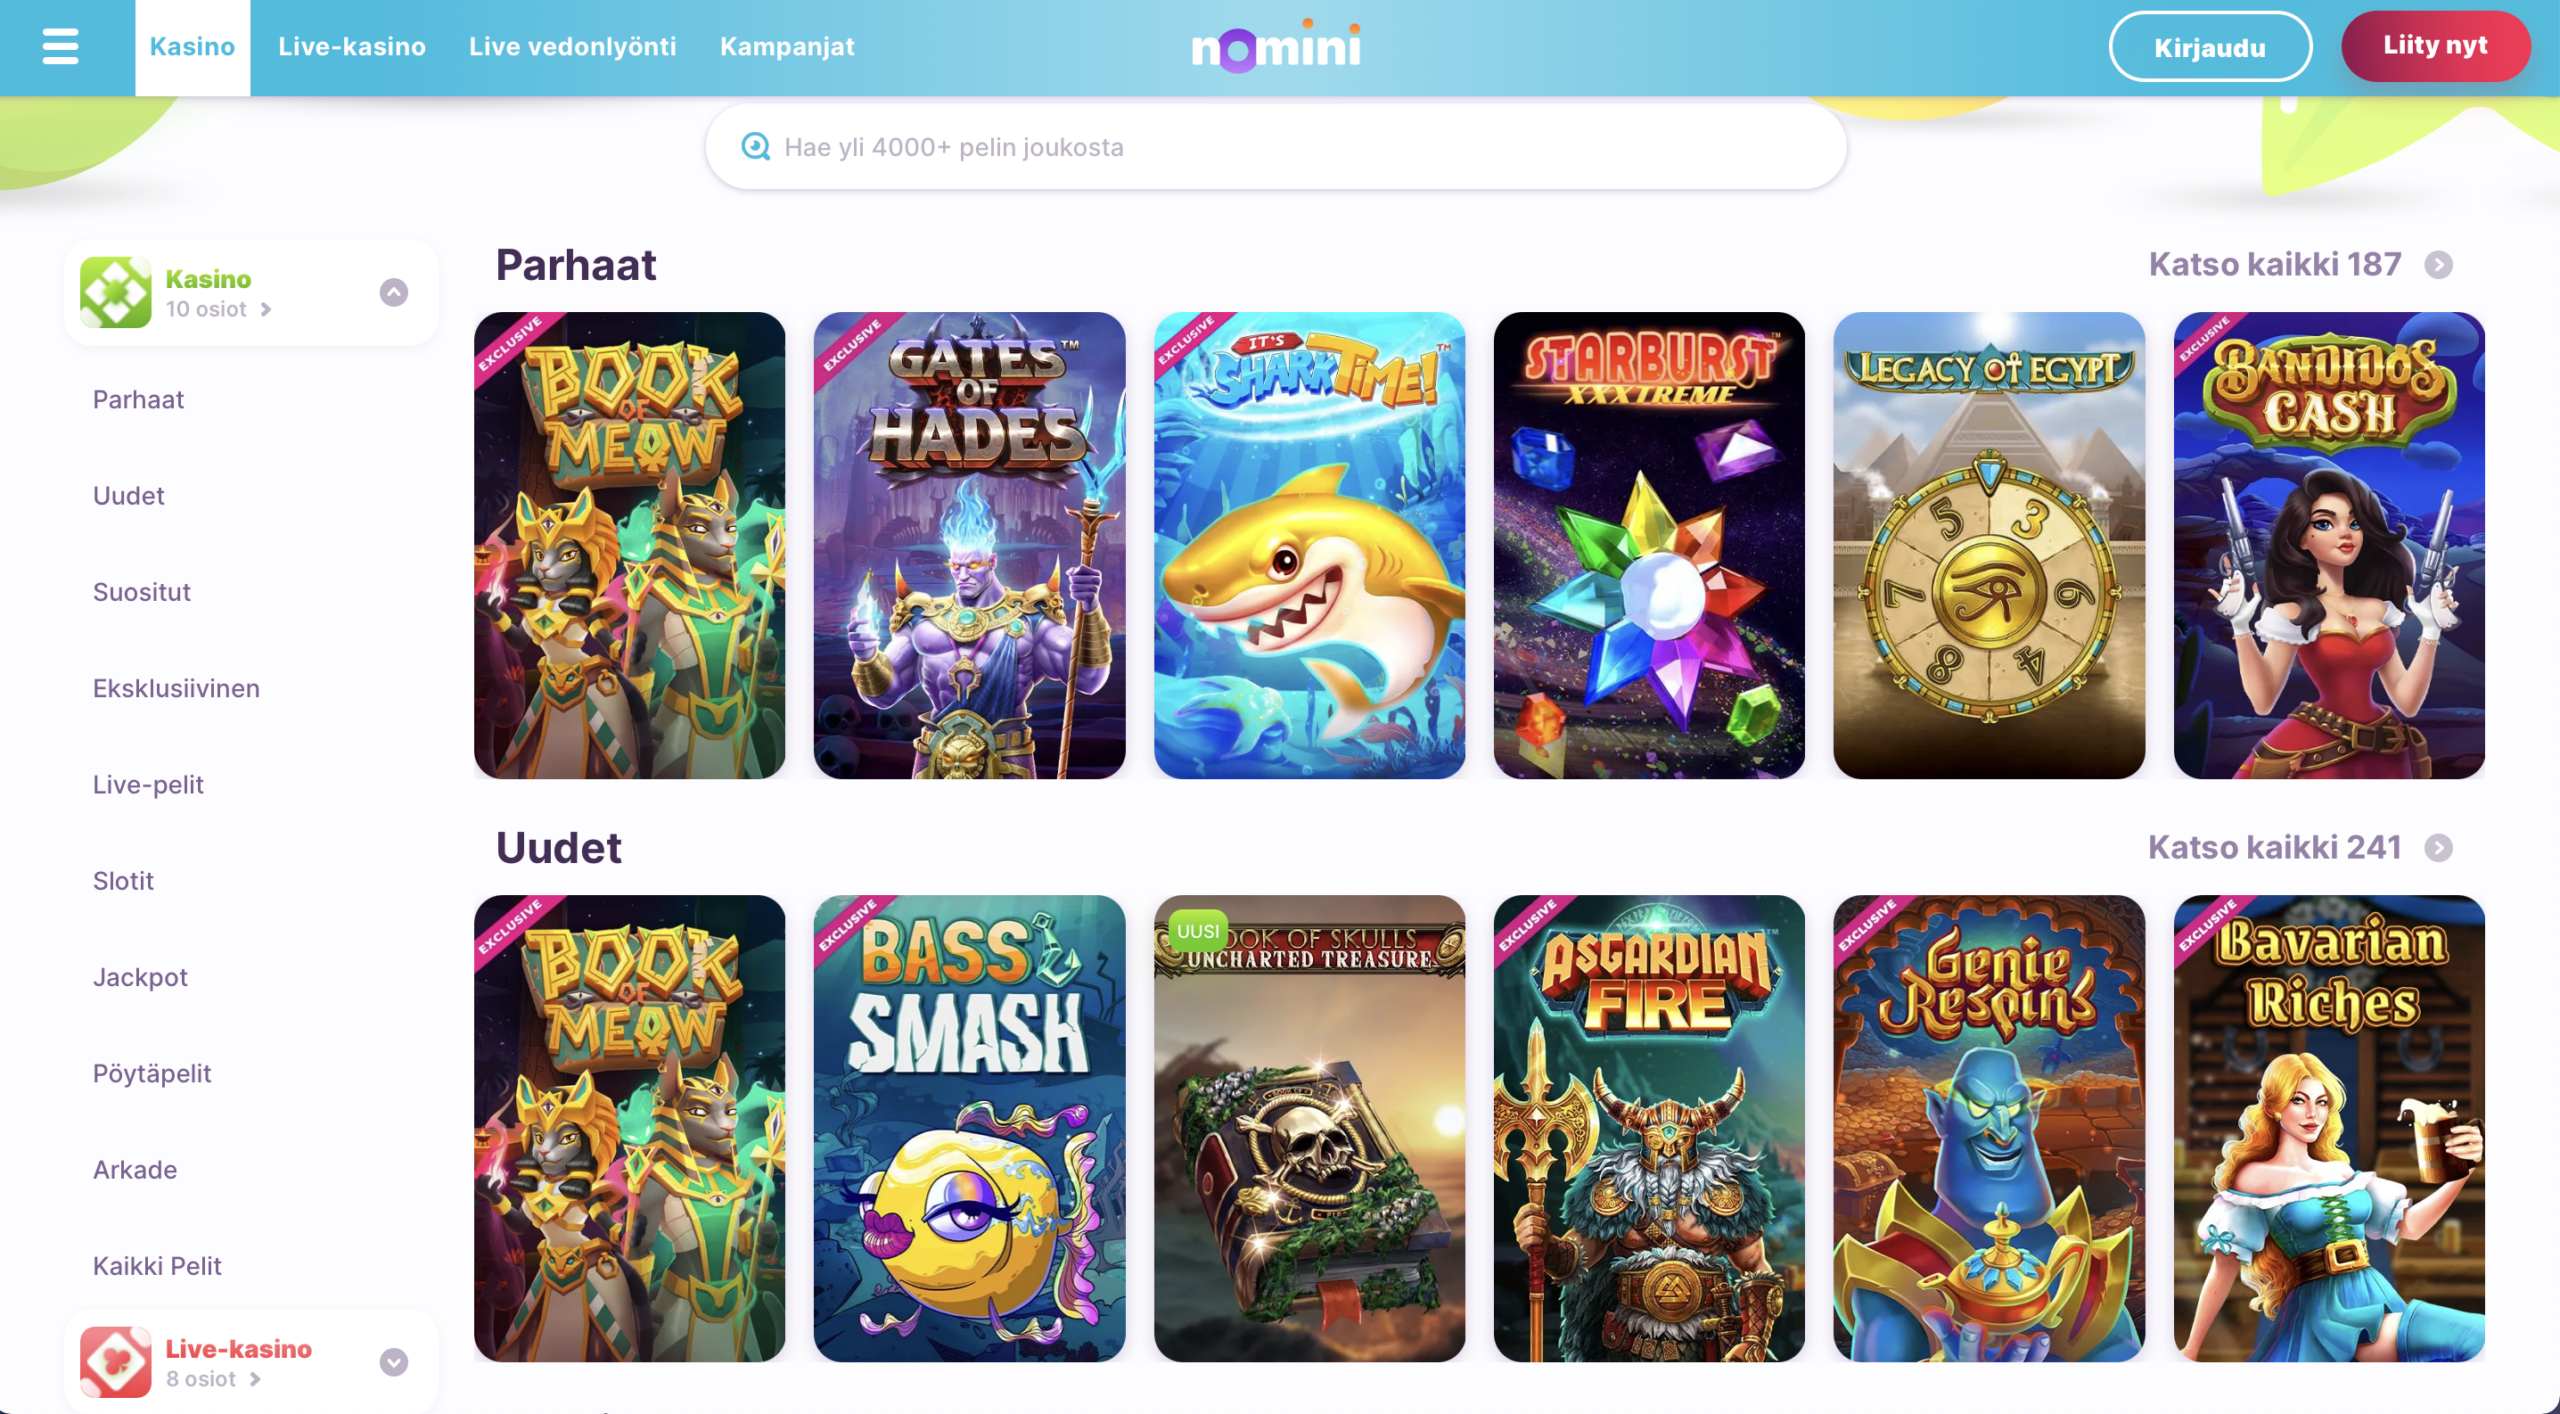The image size is (2560, 1414).
Task: Select Eksklusiivinen in the sidebar
Action: pos(176,689)
